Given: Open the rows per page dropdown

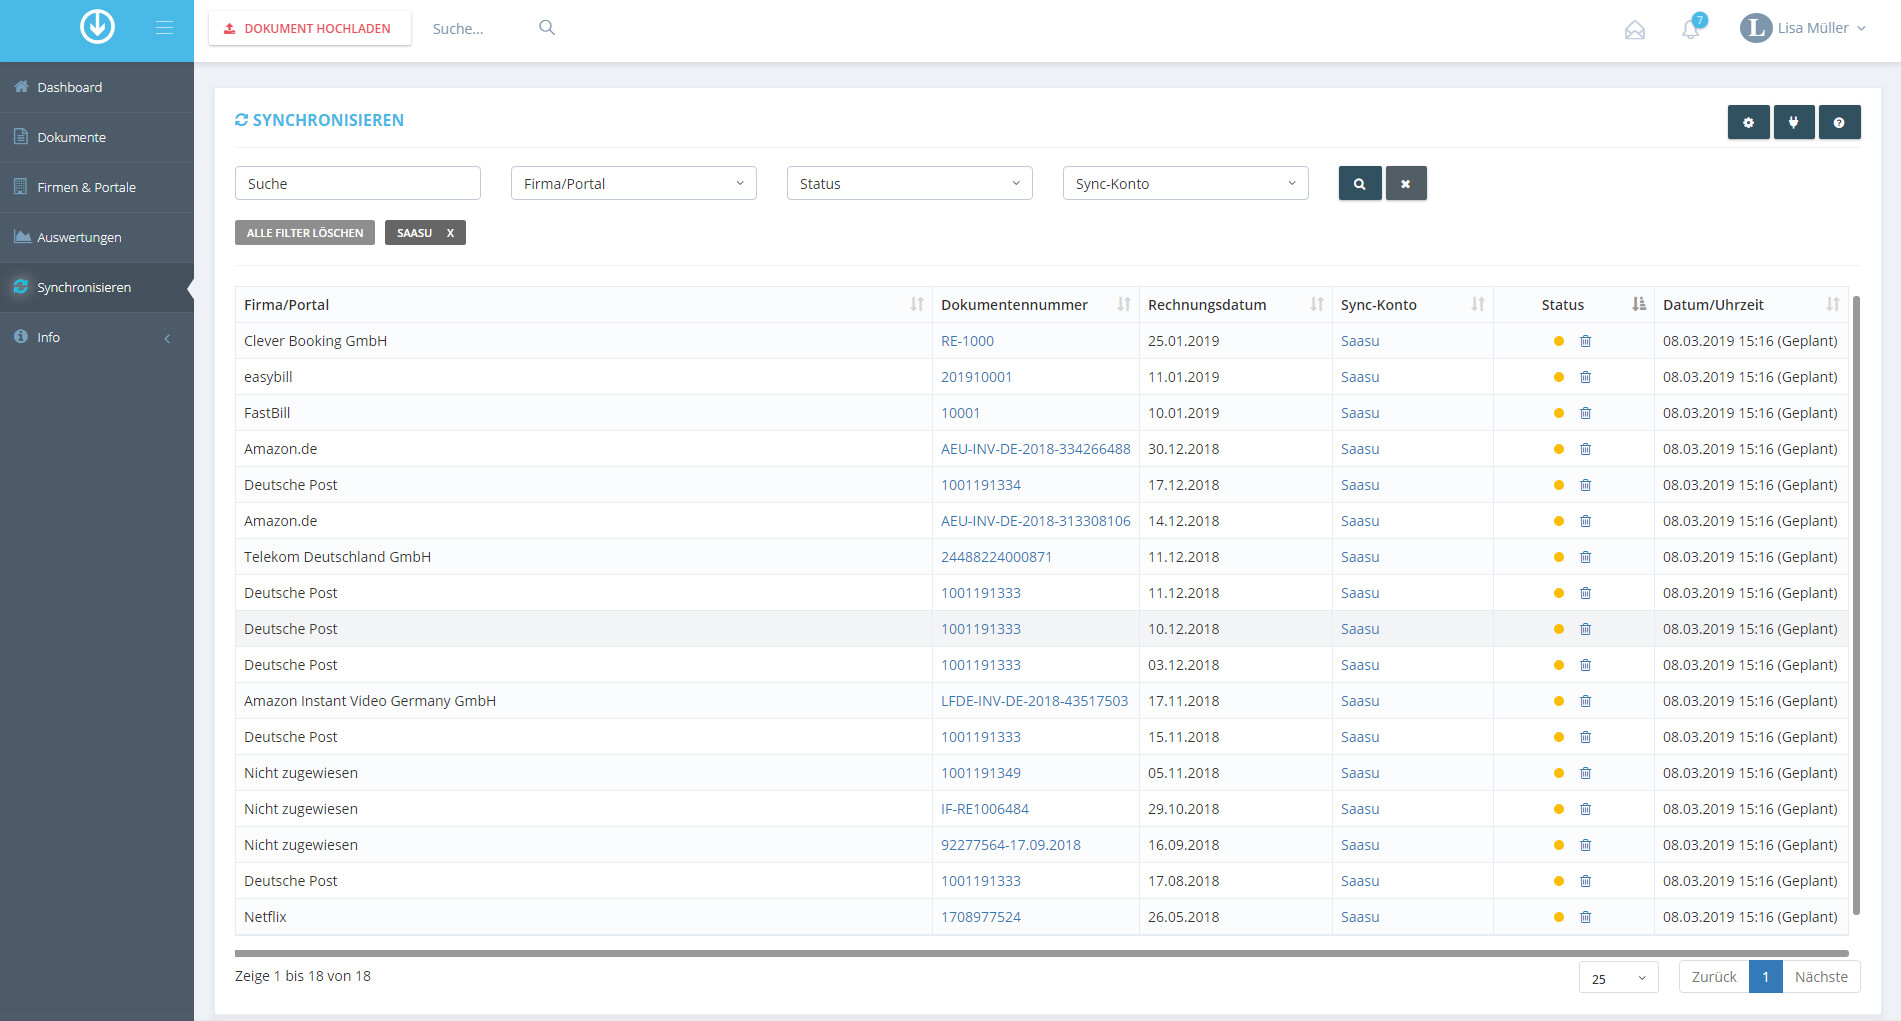Looking at the screenshot, I should pos(1618,978).
